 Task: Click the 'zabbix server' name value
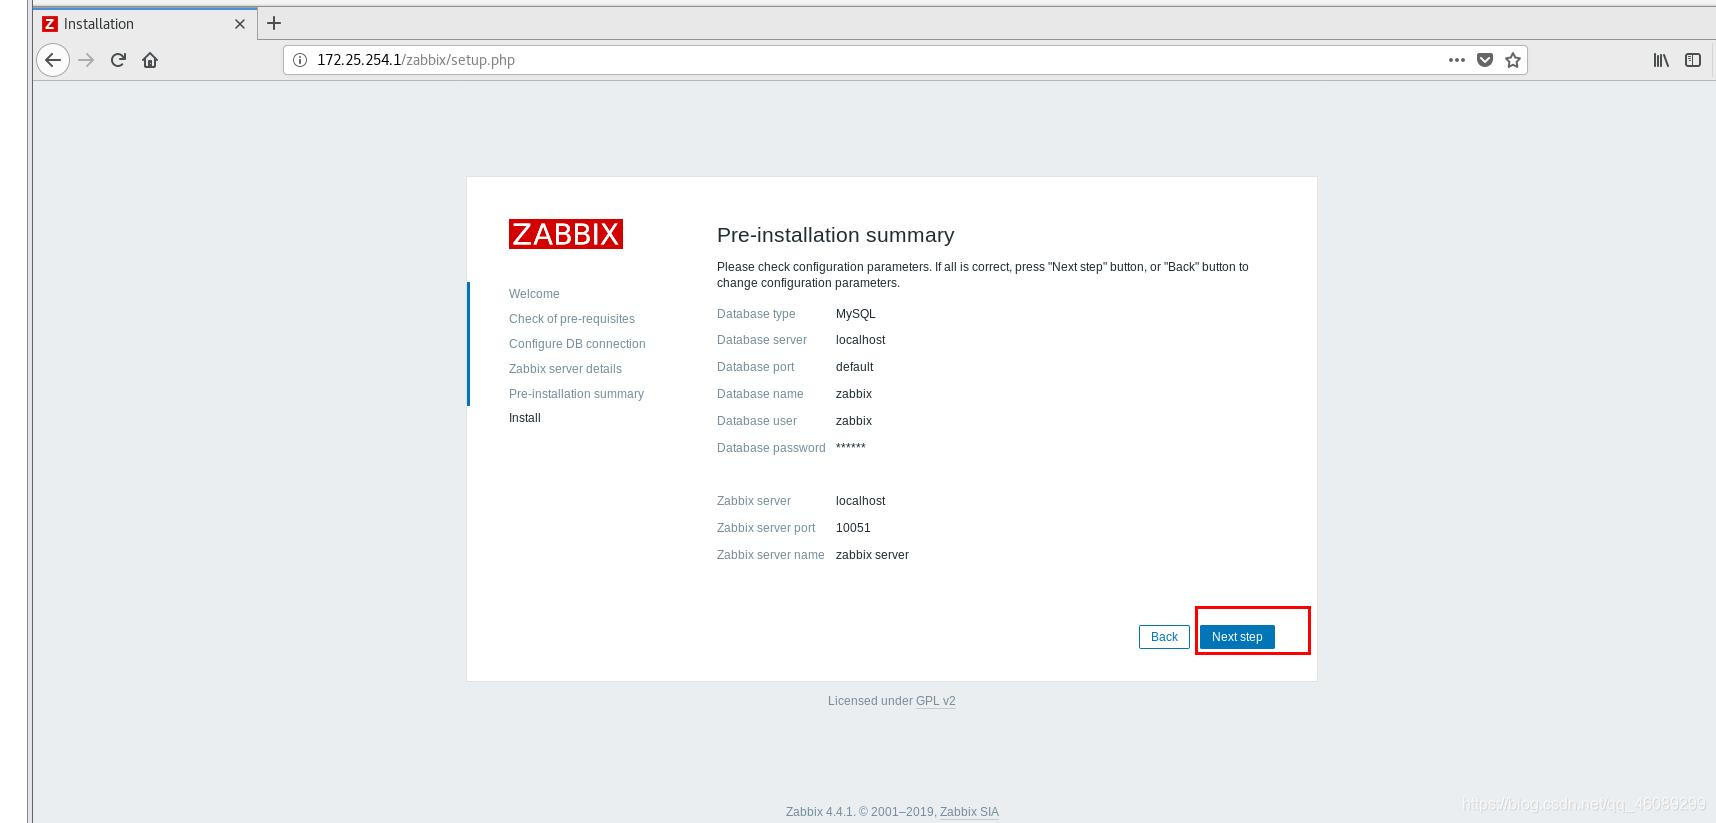[872, 555]
